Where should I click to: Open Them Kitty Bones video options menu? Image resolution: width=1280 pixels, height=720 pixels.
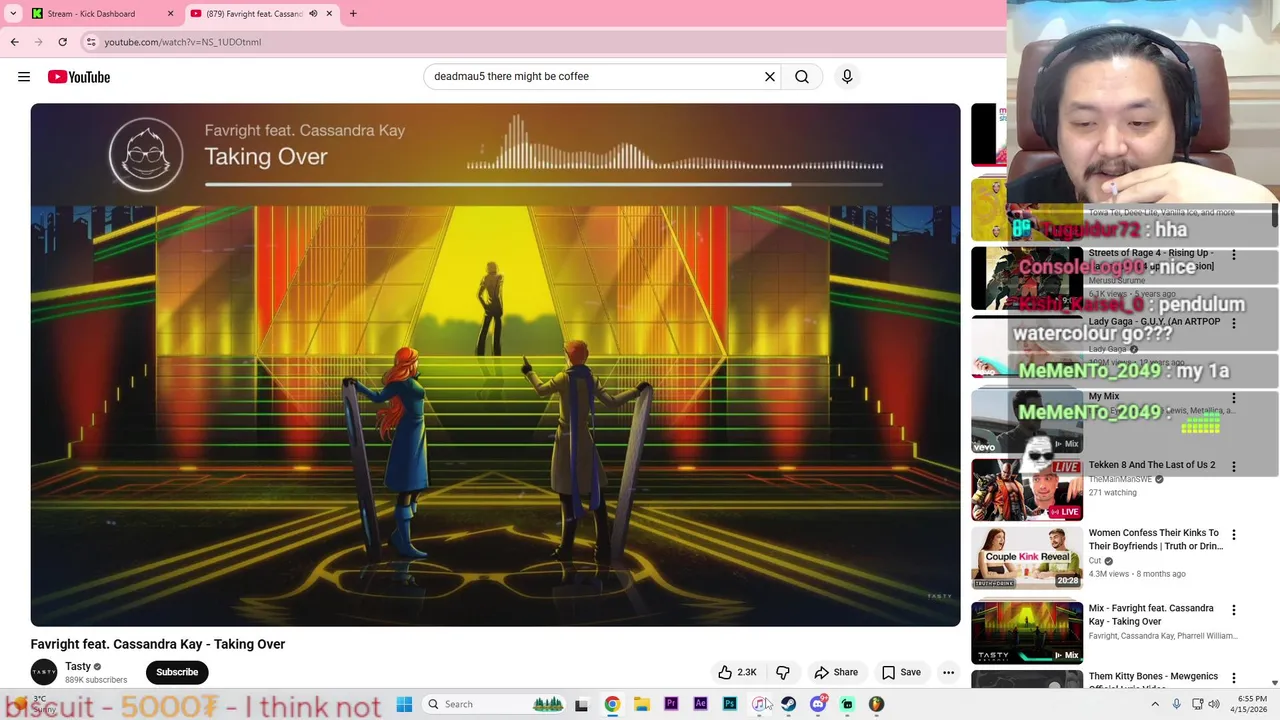pos(1234,678)
